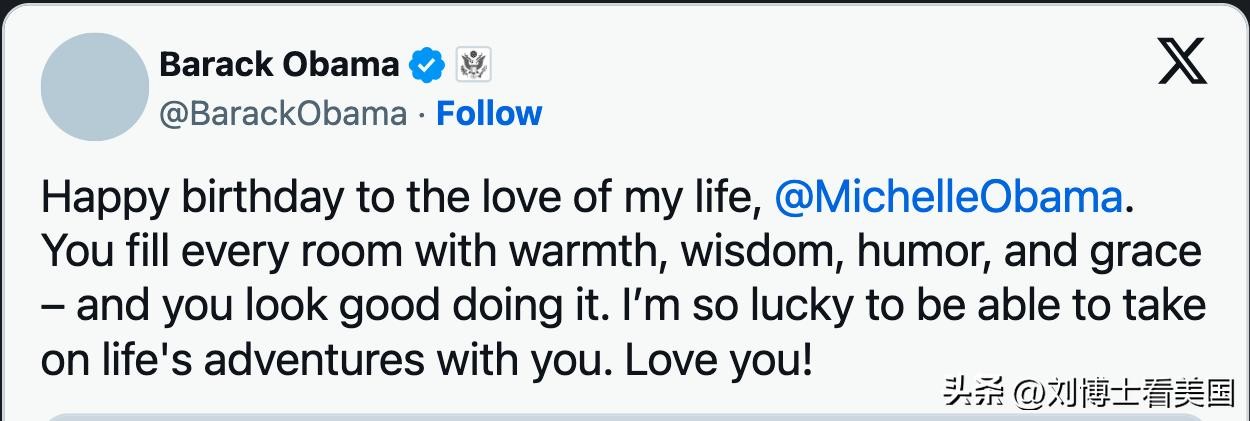The image size is (1250, 421).
Task: Click the blue verified checkmark badge
Action: pos(427,66)
